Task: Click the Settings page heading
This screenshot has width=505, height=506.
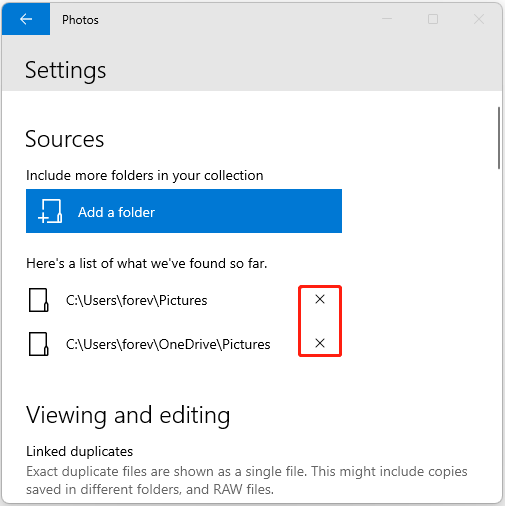Action: tap(66, 71)
